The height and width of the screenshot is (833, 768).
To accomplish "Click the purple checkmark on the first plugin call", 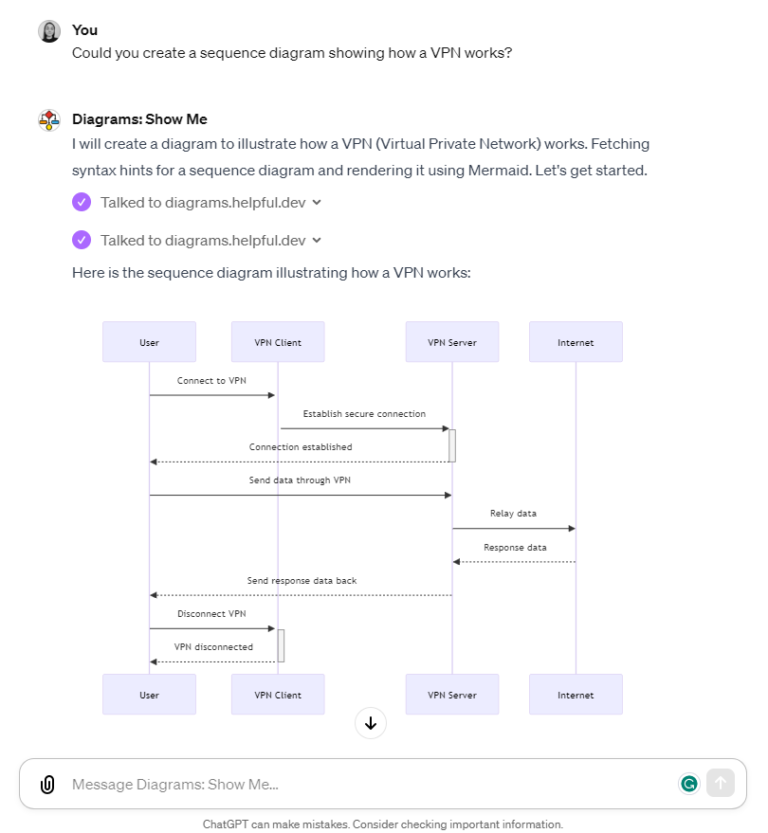I will [x=82, y=202].
